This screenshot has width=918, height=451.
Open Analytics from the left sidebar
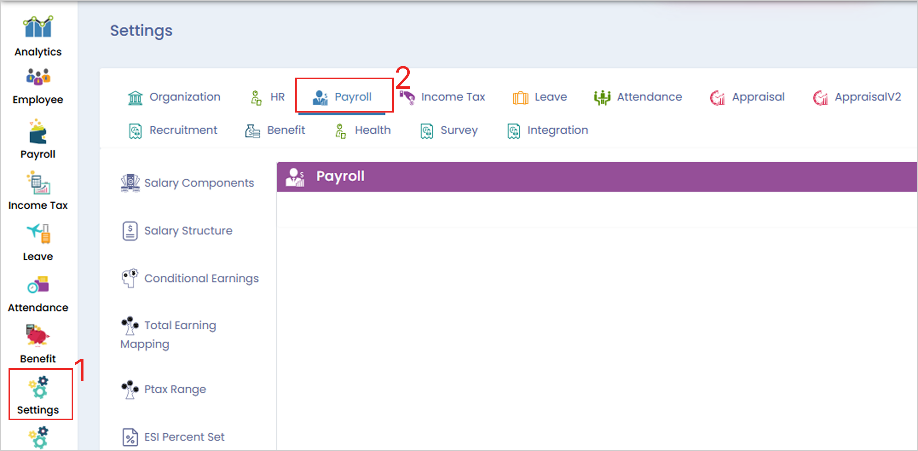point(38,37)
